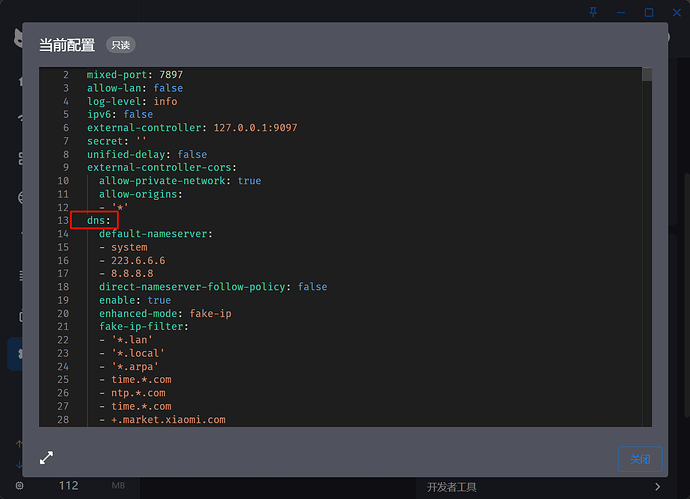The image size is (690, 499).
Task: Click the external-controller-cors: line
Action: pyautogui.click(x=161, y=168)
